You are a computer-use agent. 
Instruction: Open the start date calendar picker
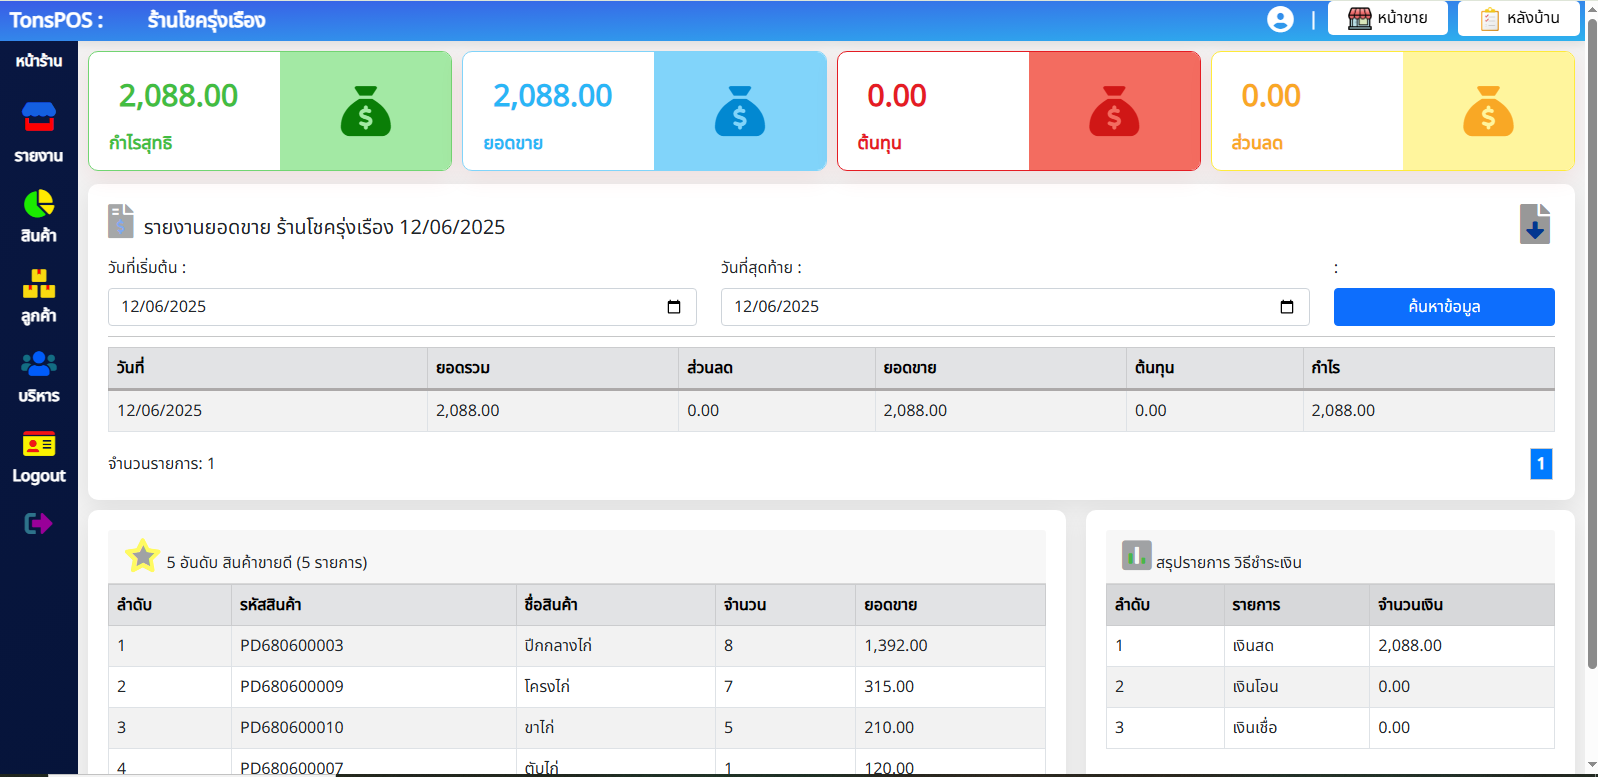(674, 307)
